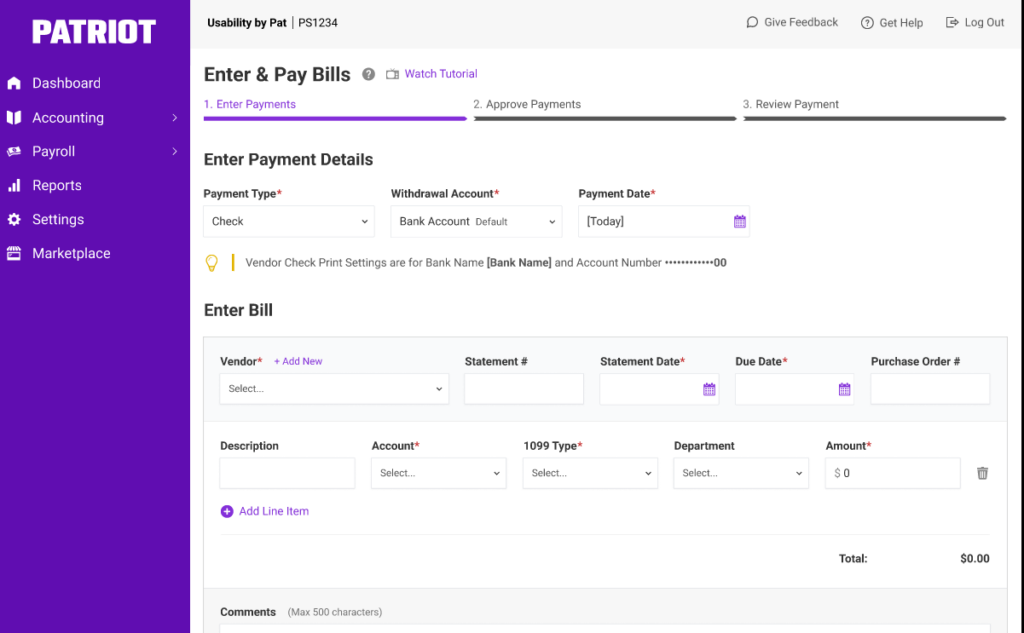This screenshot has height=633, width=1024.
Task: Open the Account select dropdown
Action: [x=439, y=473]
